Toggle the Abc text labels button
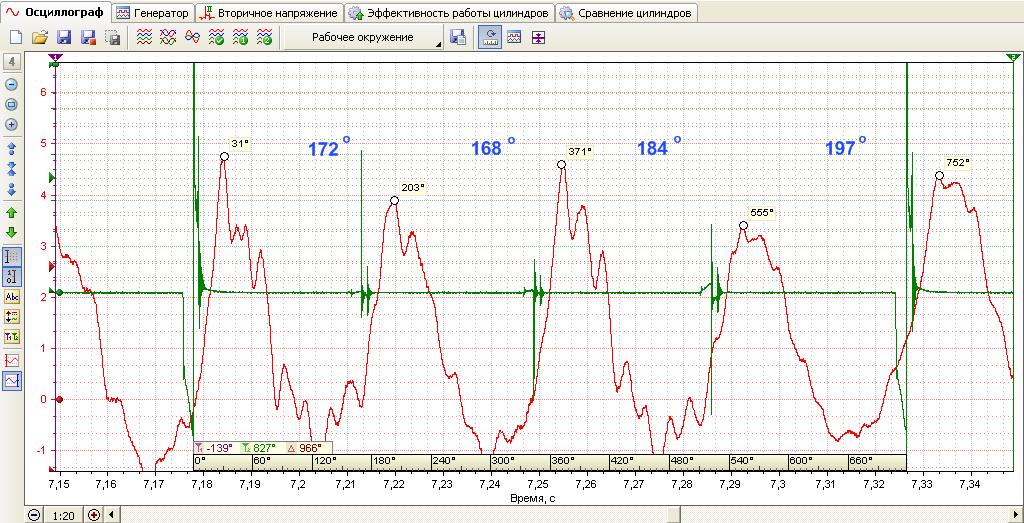Viewport: 1024px width, 523px height. tap(12, 297)
